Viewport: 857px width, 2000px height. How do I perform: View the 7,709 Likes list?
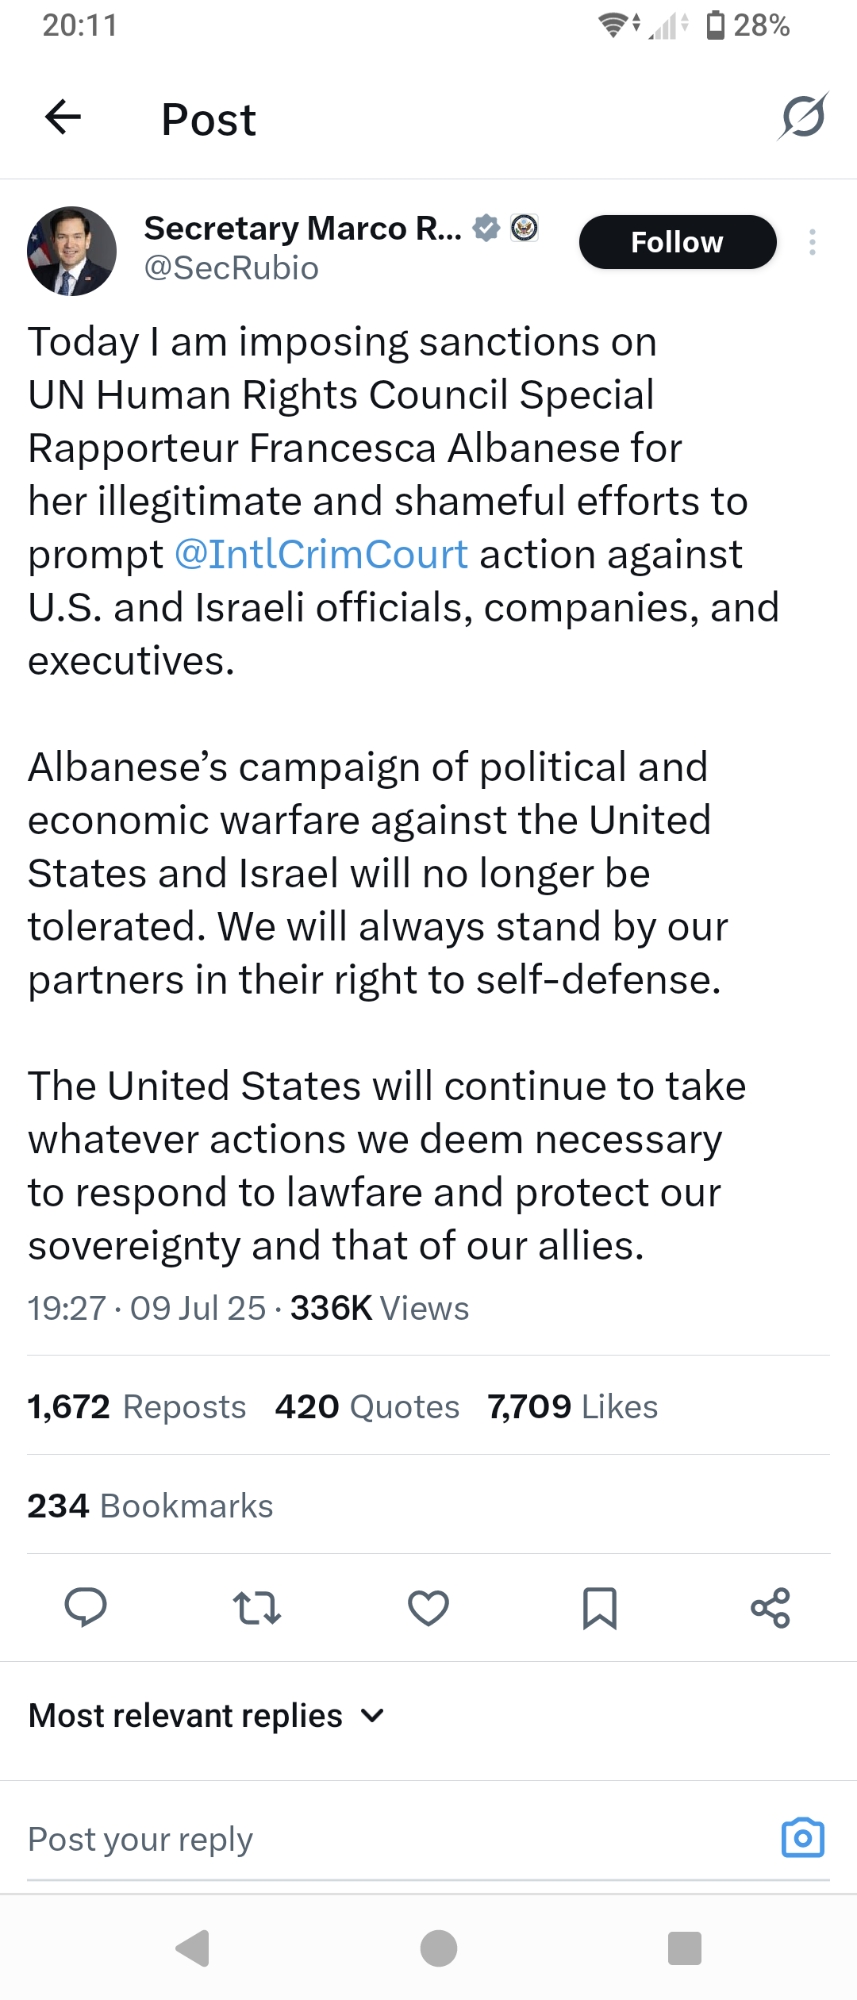click(x=572, y=1406)
